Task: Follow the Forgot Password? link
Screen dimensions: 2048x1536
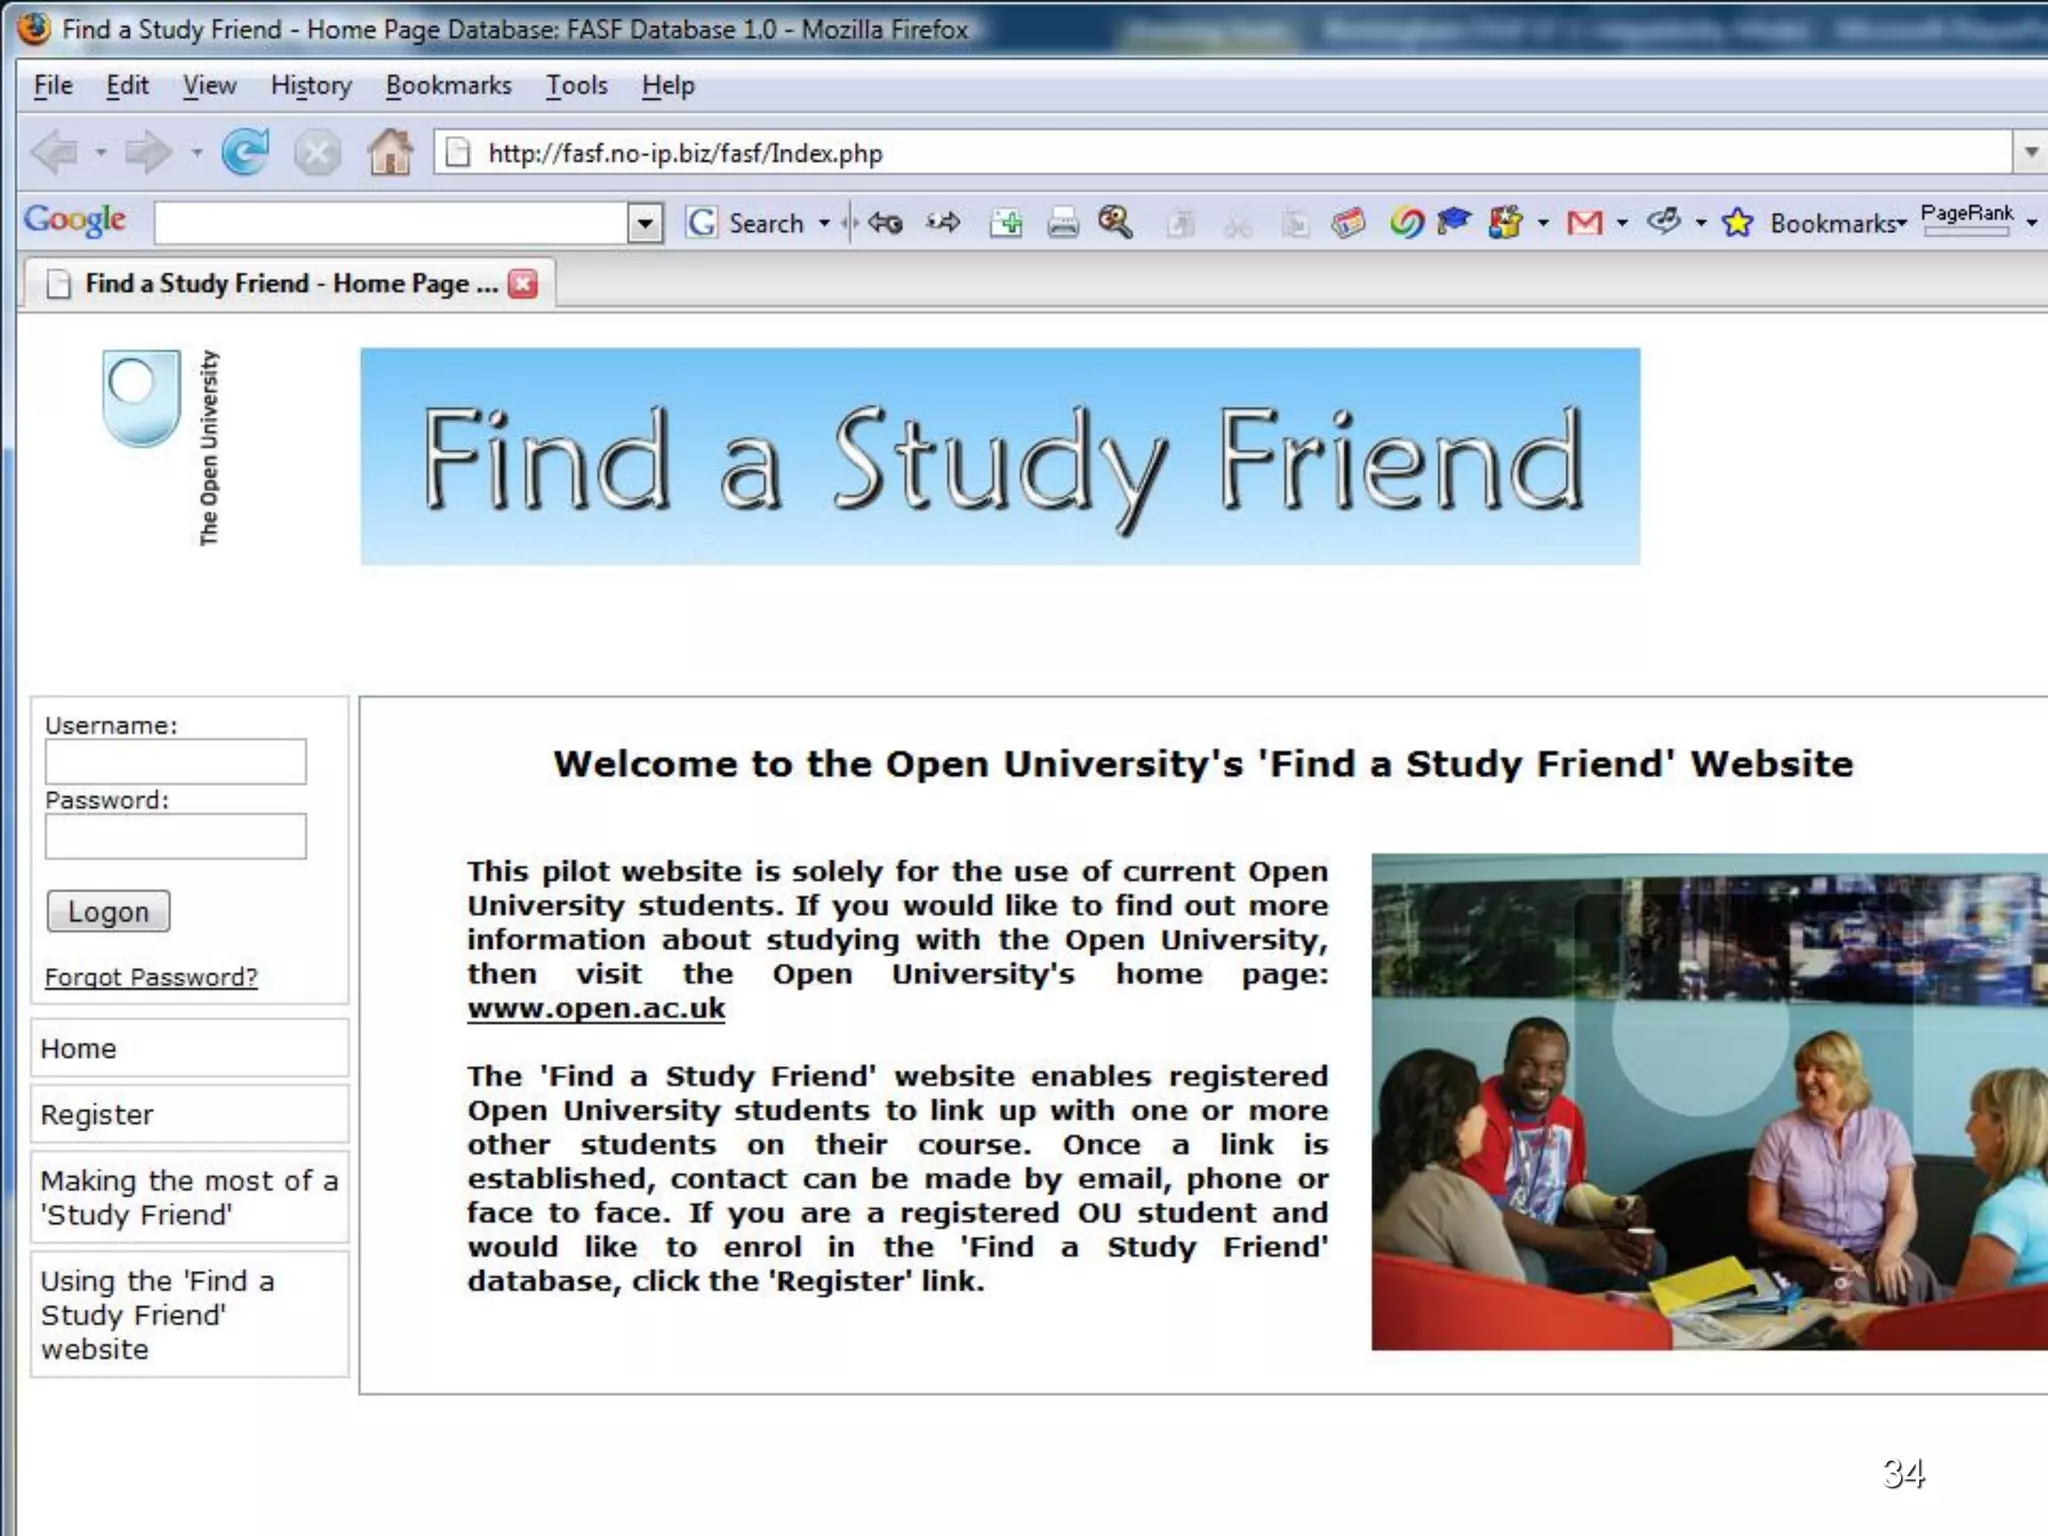Action: point(151,977)
